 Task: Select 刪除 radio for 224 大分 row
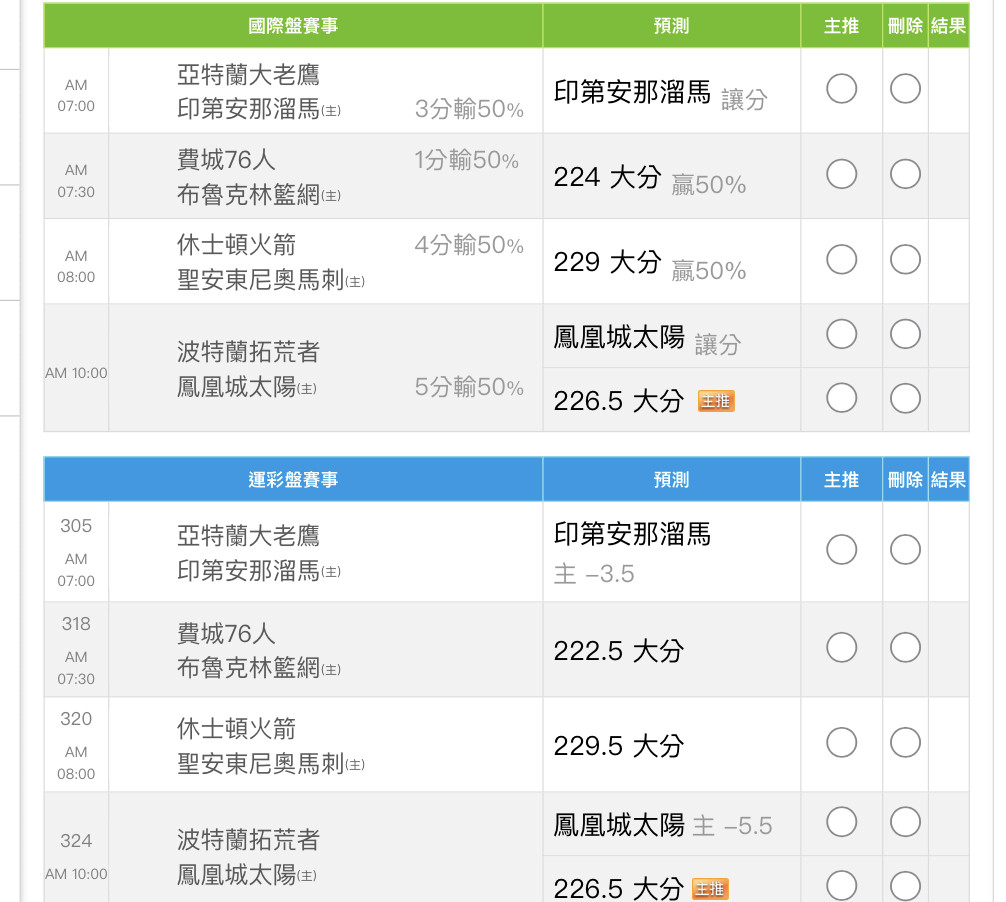click(x=905, y=174)
